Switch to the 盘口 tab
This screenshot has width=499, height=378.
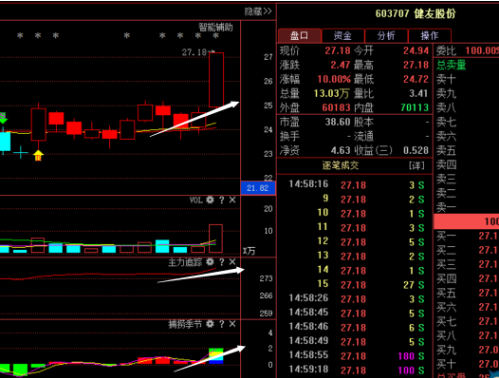coord(299,36)
